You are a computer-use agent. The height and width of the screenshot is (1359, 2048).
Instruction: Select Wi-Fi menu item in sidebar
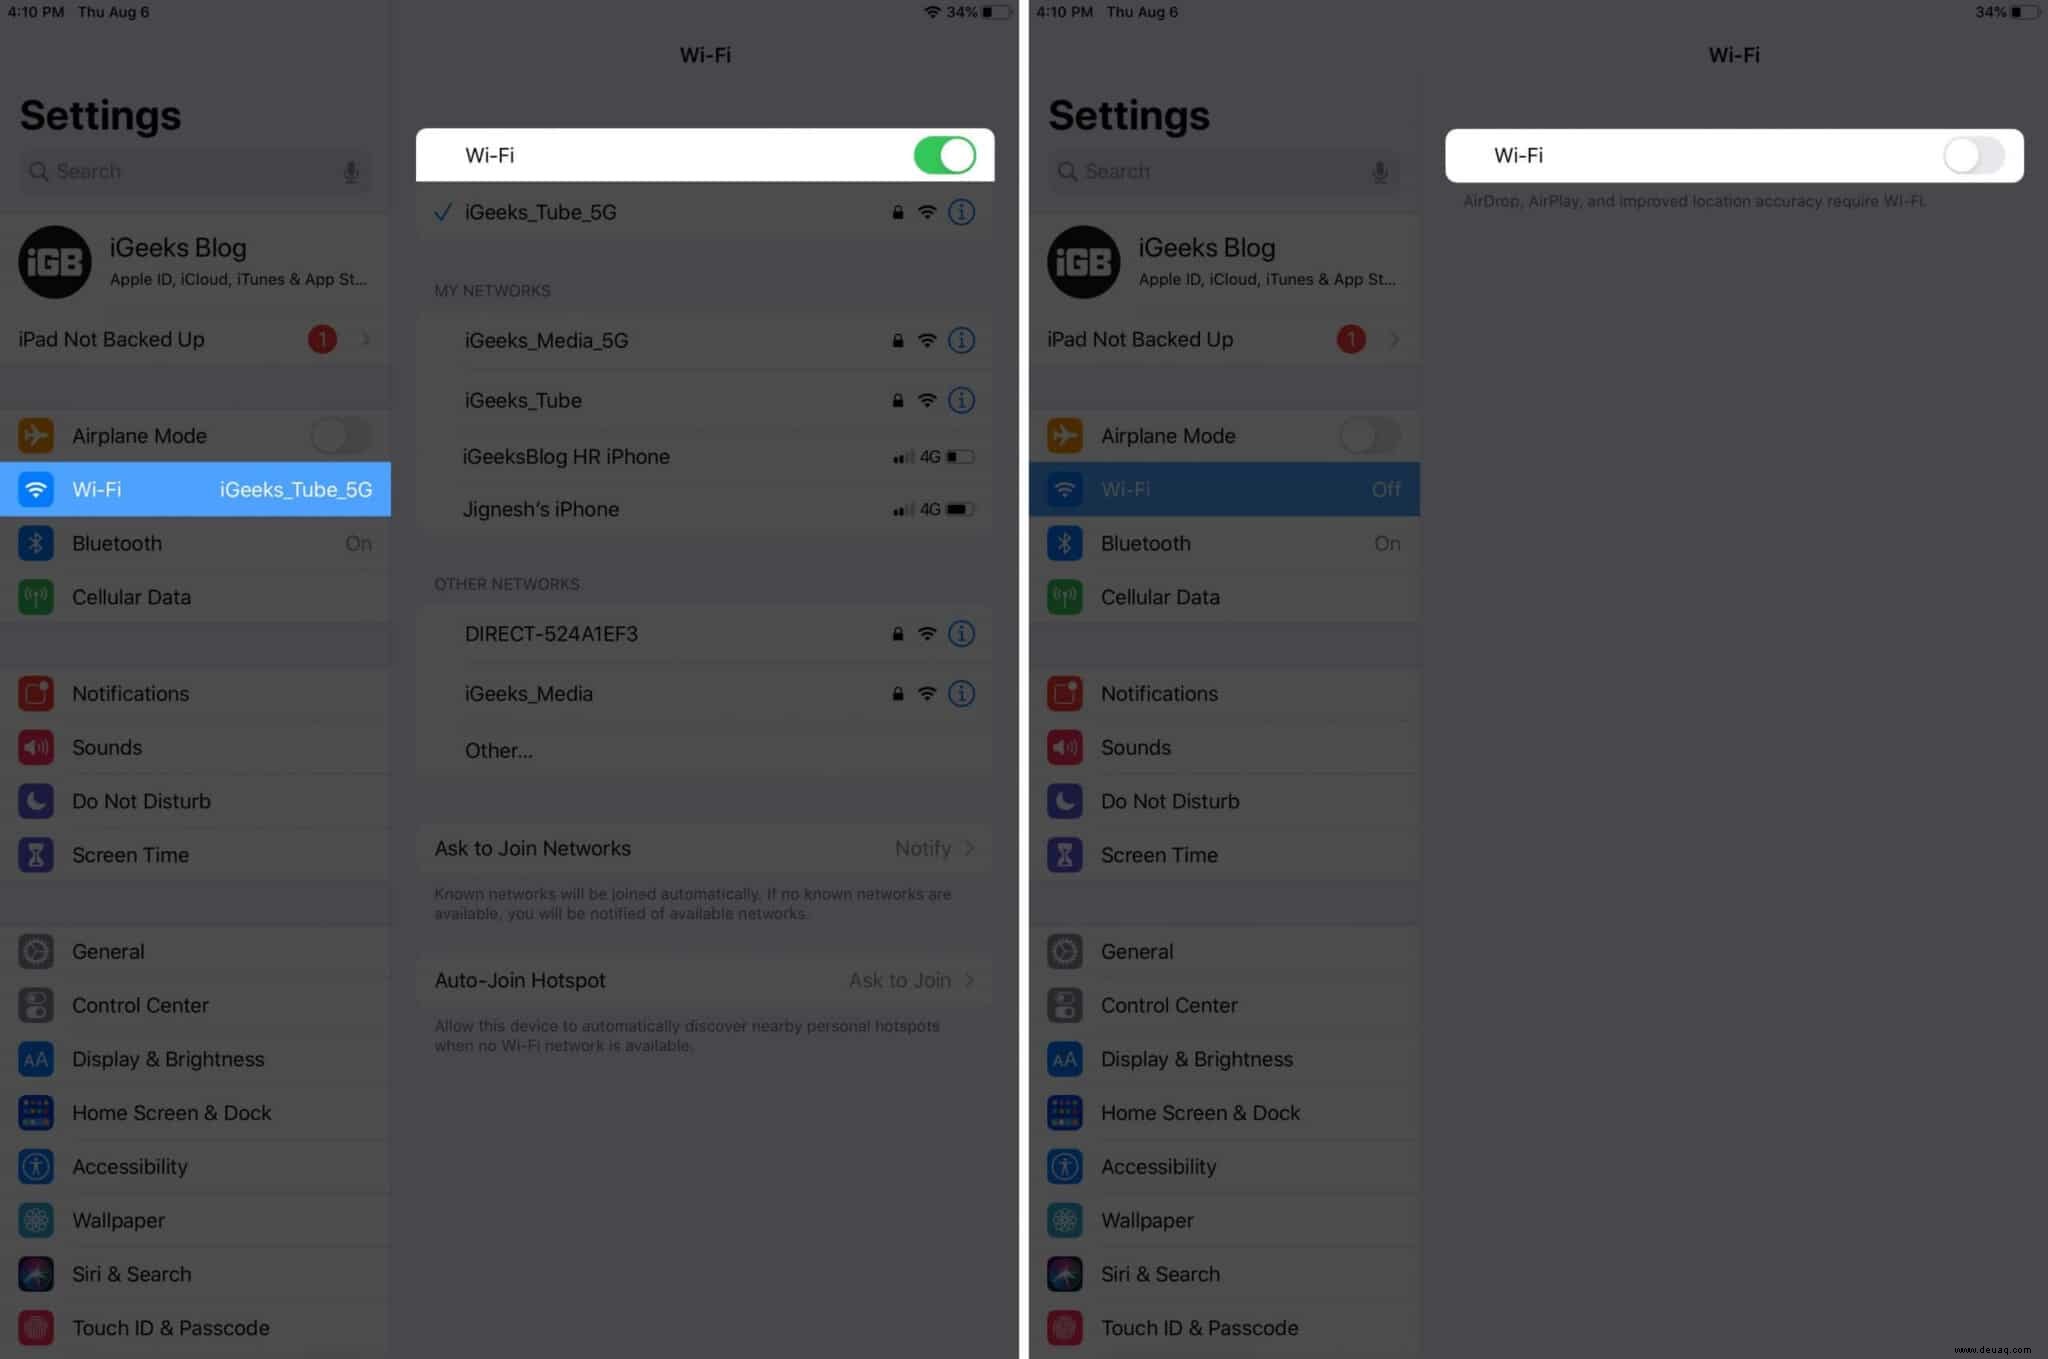[x=194, y=488]
